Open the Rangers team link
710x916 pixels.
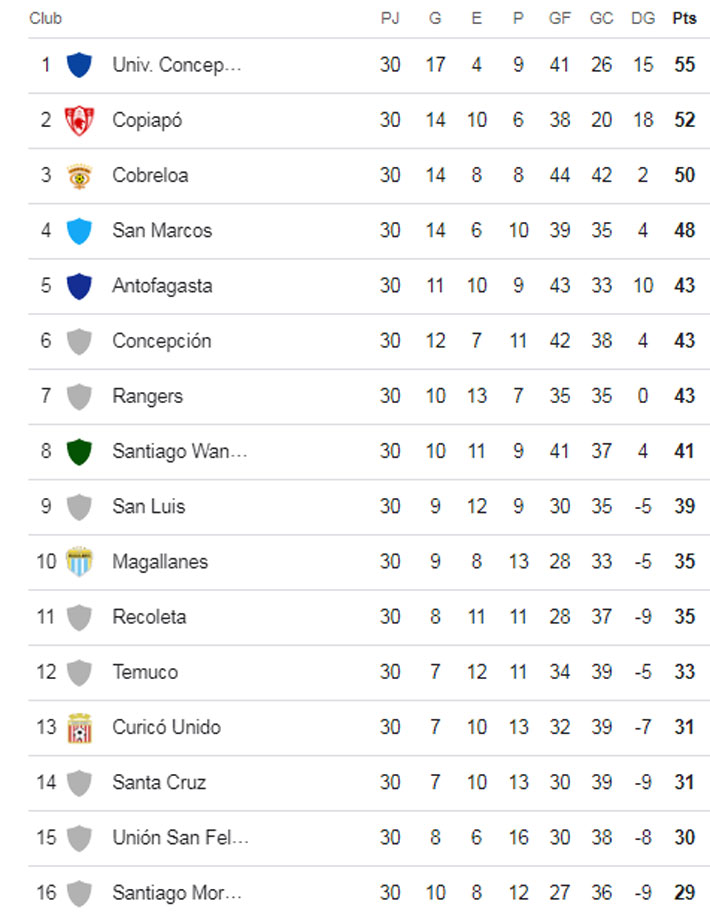147,396
